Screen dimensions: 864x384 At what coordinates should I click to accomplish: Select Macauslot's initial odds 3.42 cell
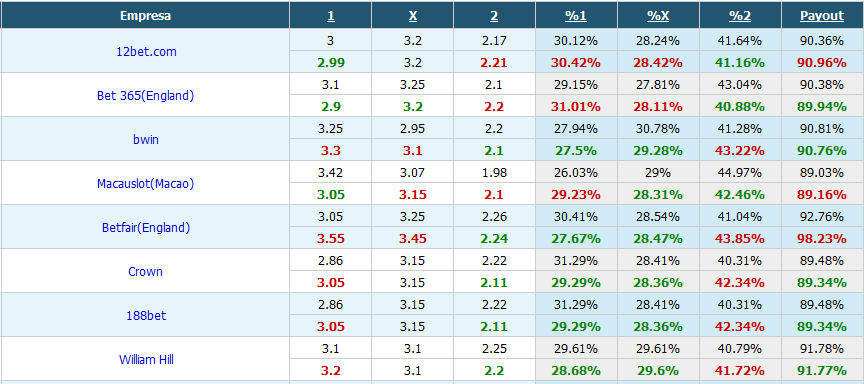coord(331,172)
